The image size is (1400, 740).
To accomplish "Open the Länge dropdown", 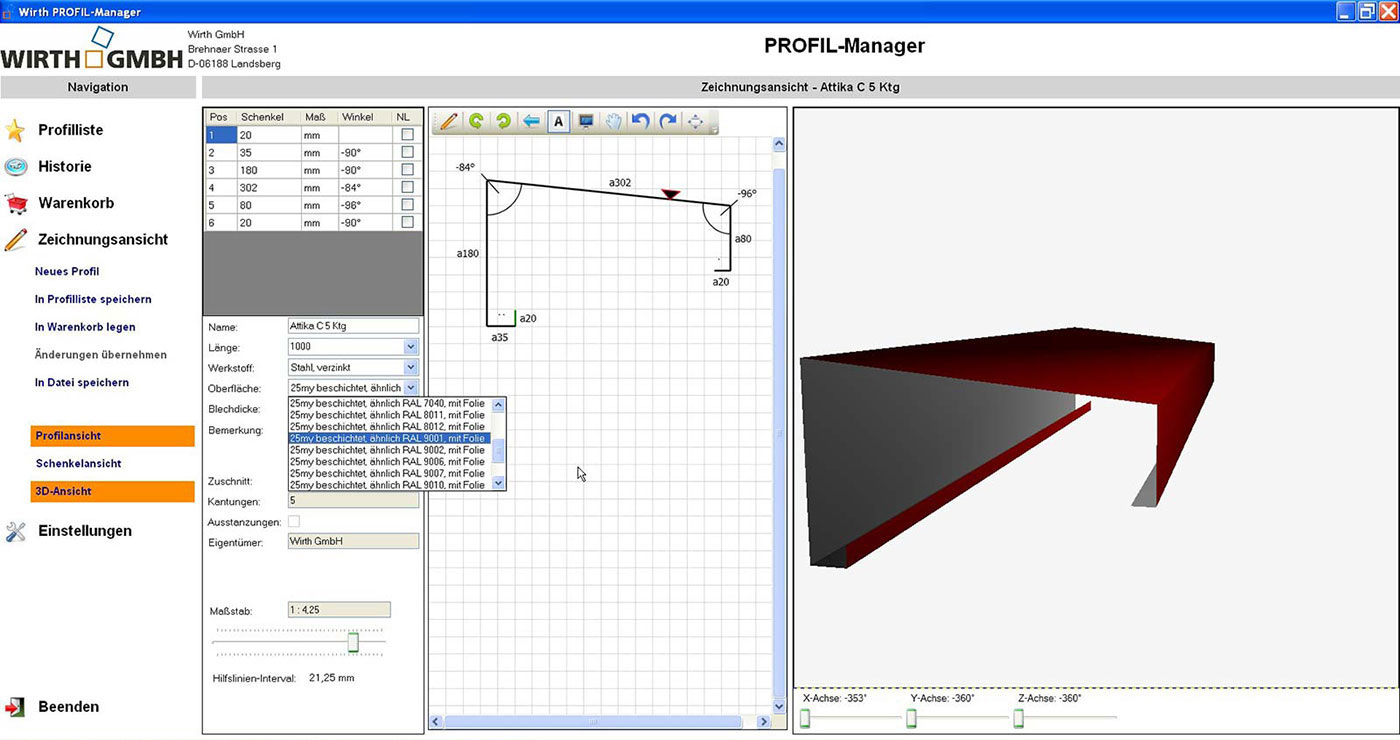I will click(411, 347).
